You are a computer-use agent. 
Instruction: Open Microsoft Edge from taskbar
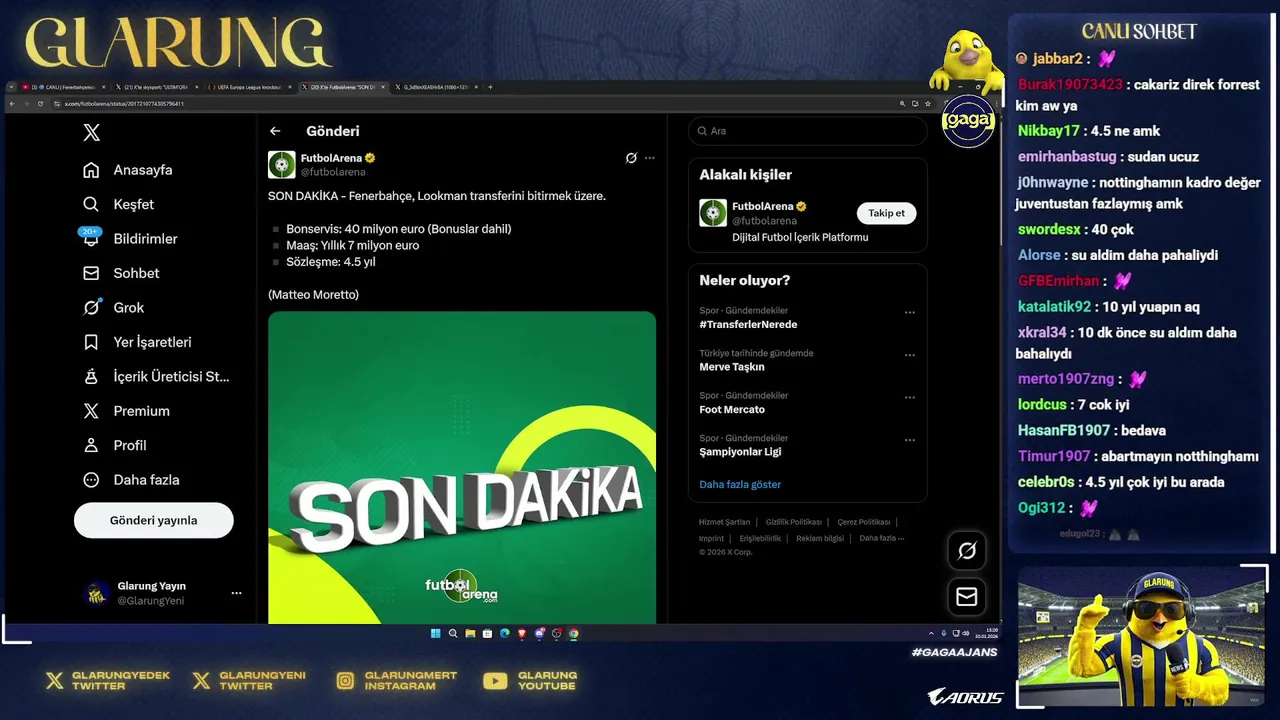click(504, 633)
